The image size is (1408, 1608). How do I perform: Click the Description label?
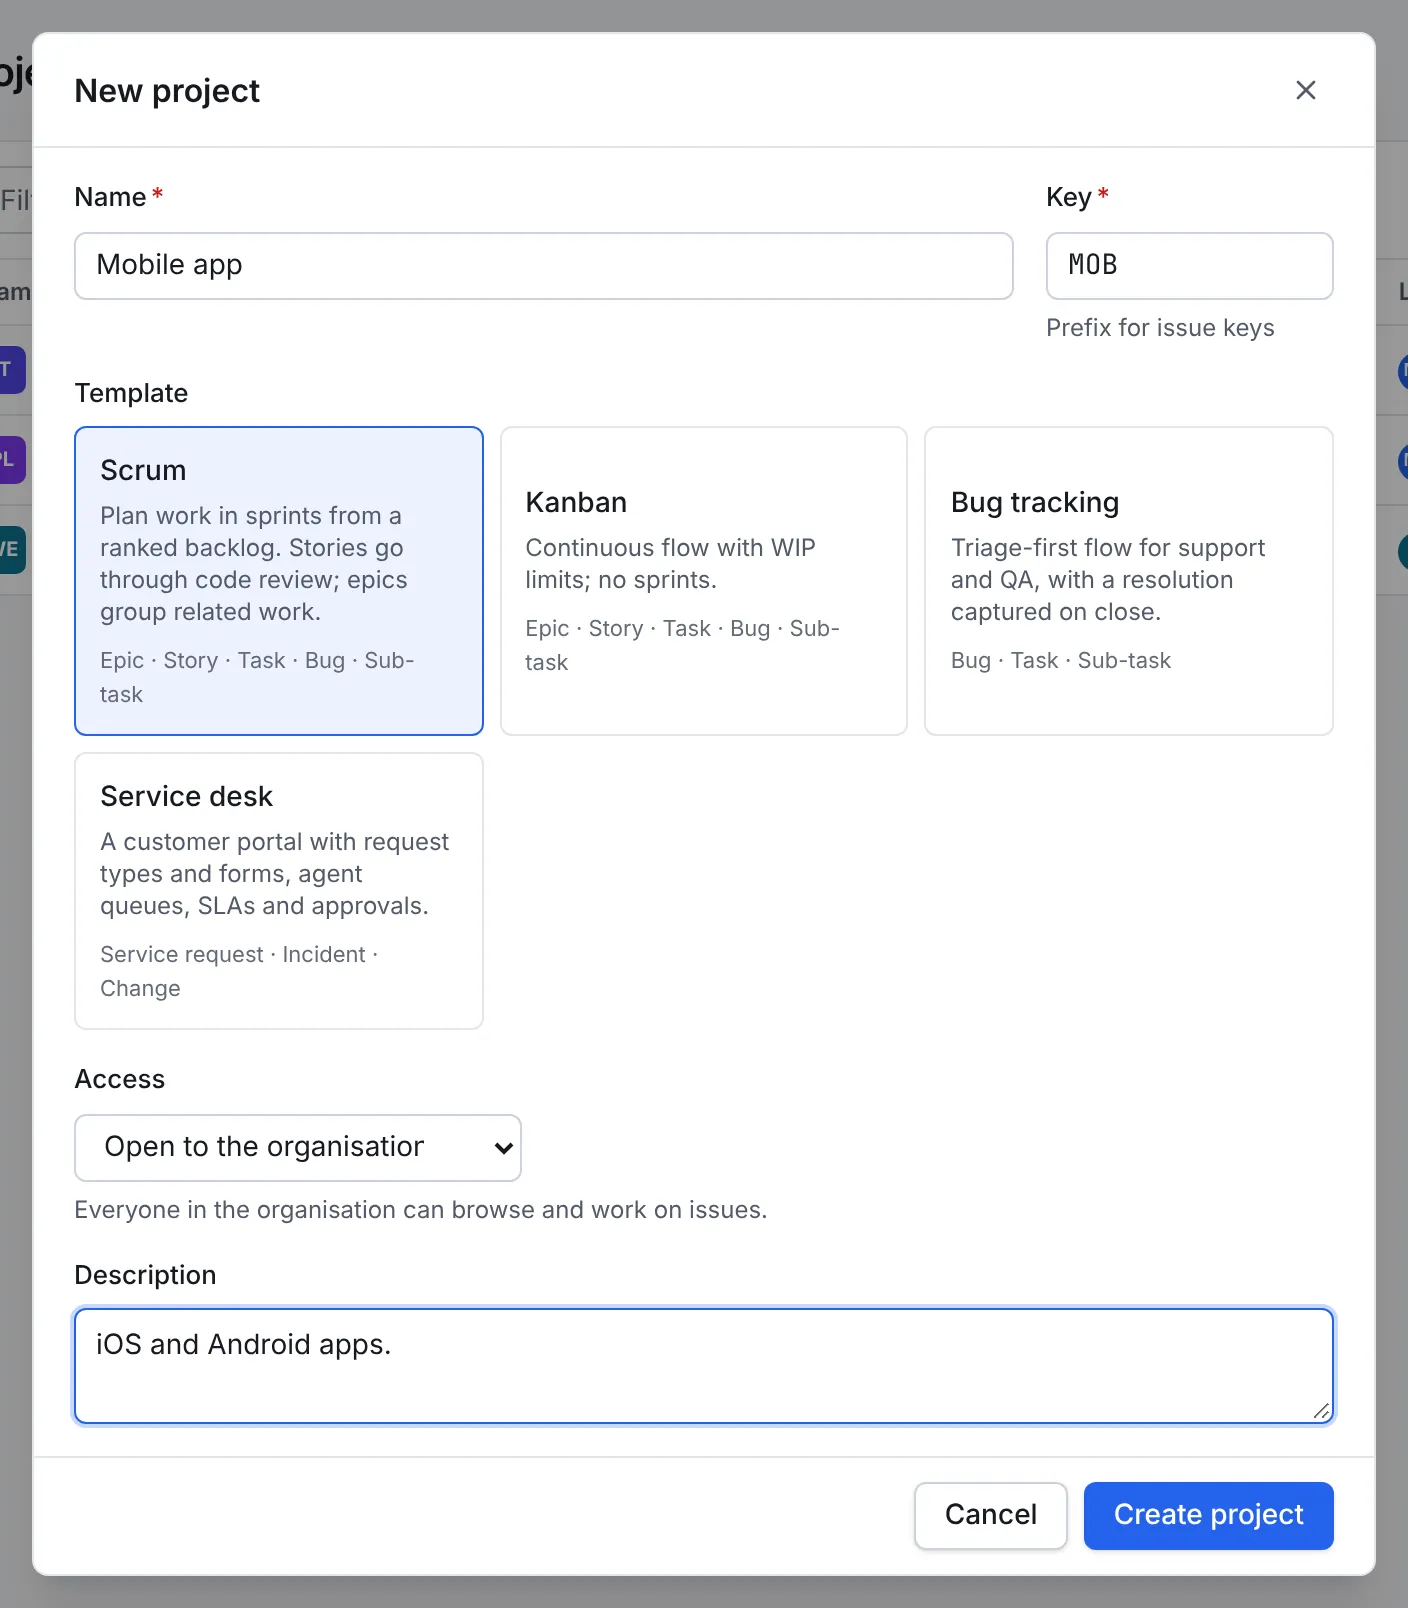[145, 1275]
